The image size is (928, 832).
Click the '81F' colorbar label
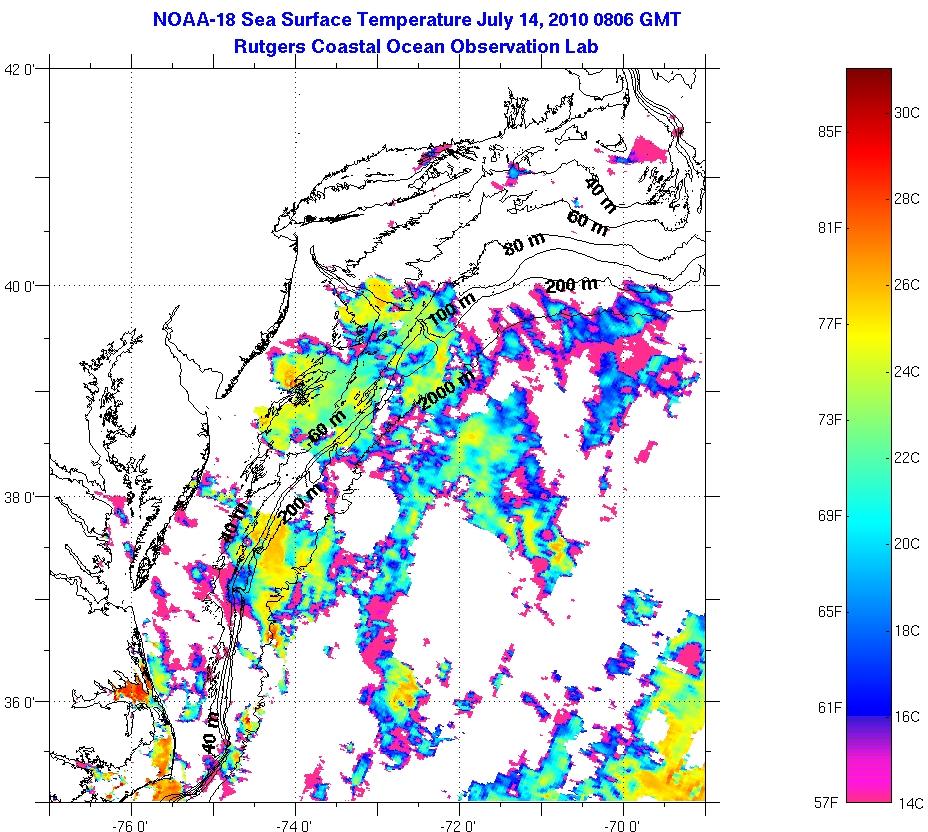tap(829, 227)
